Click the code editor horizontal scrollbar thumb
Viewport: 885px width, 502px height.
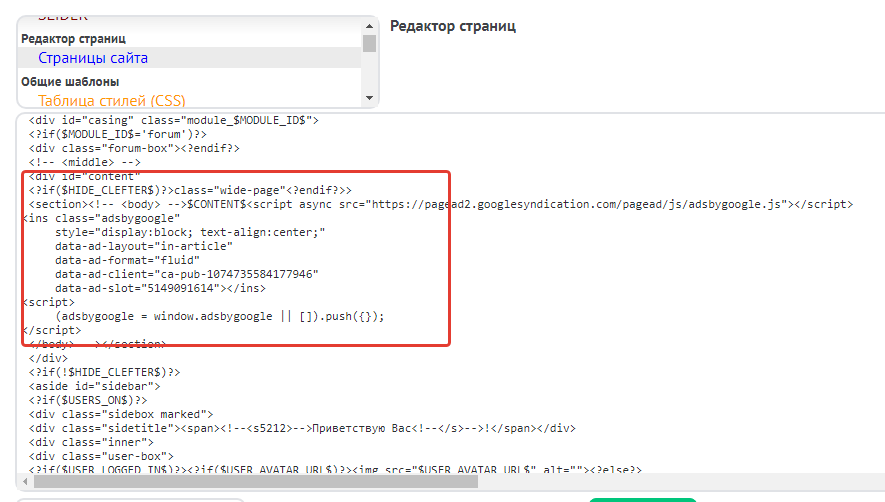coord(256,482)
